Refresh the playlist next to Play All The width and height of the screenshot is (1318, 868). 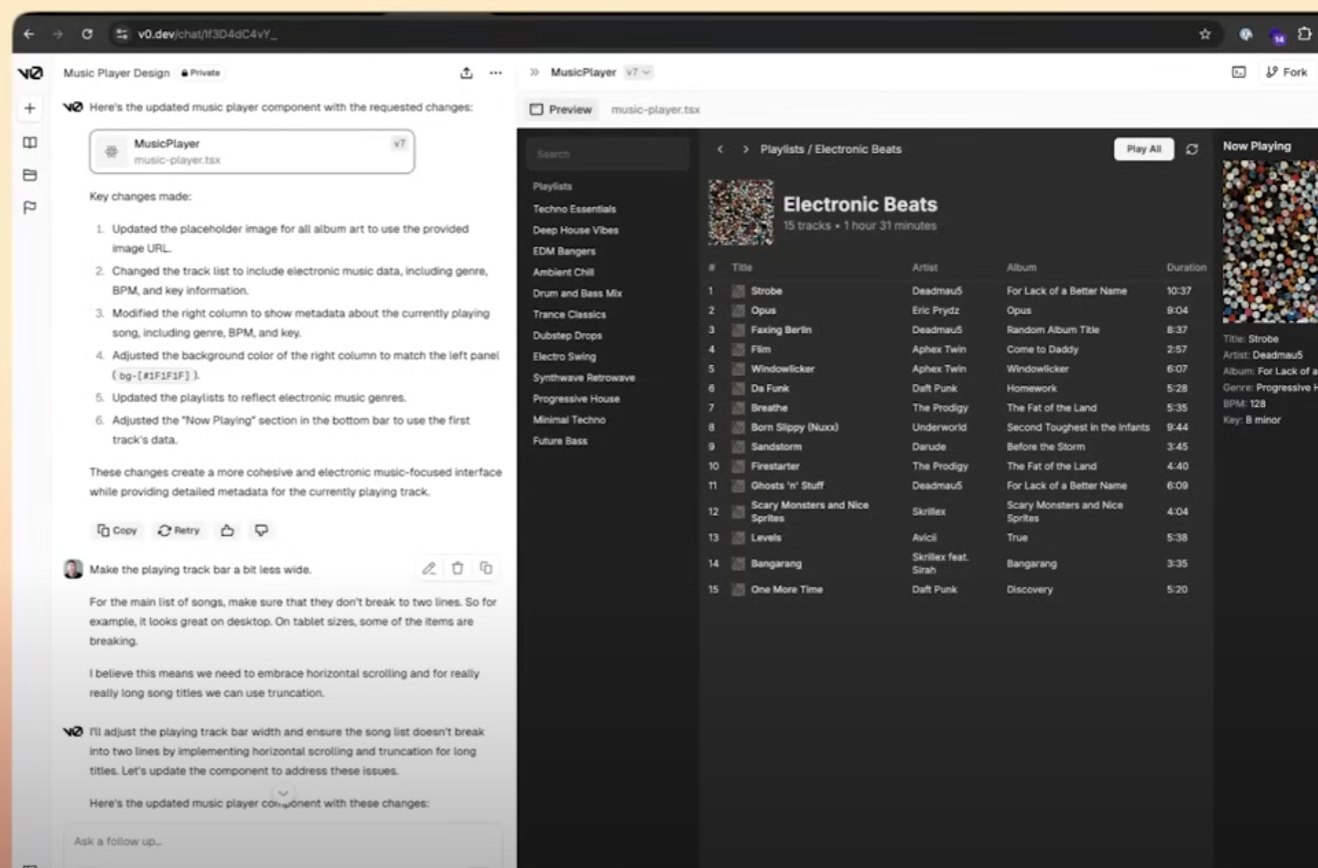pyautogui.click(x=1192, y=149)
